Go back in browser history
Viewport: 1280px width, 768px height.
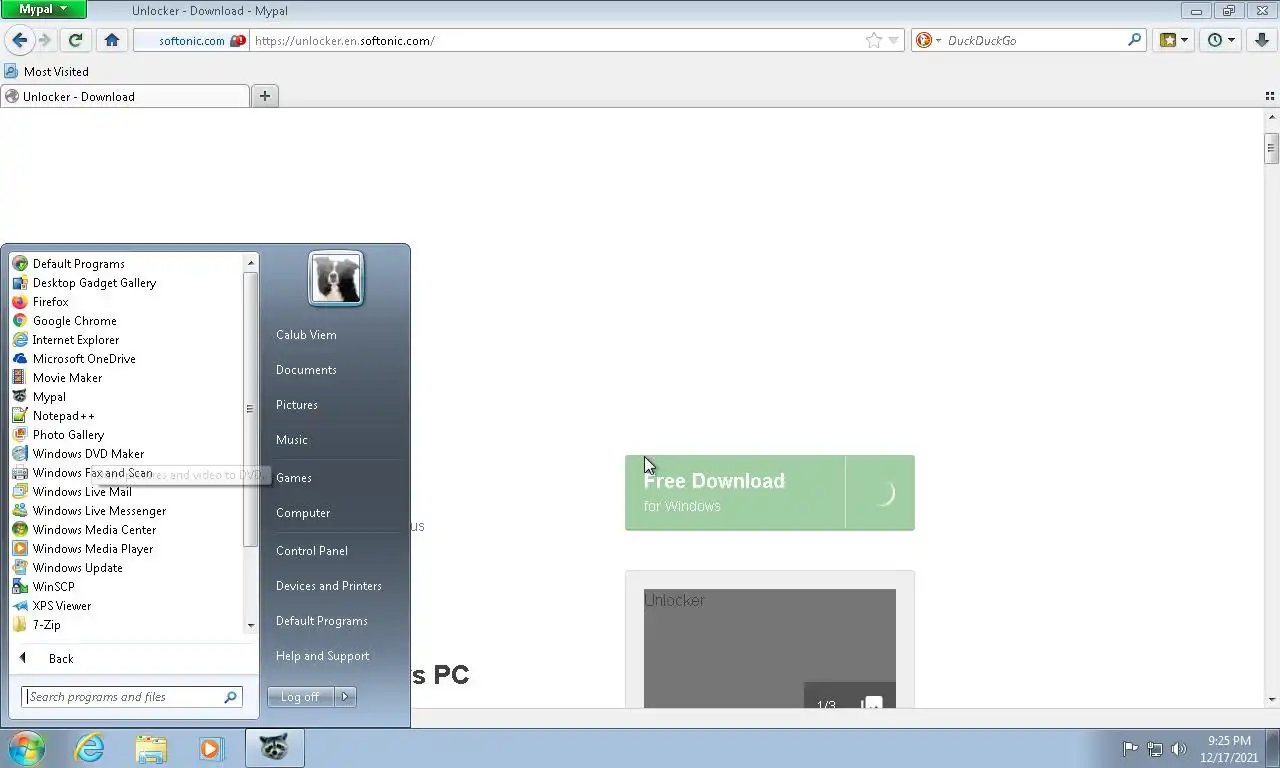pyautogui.click(x=19, y=40)
